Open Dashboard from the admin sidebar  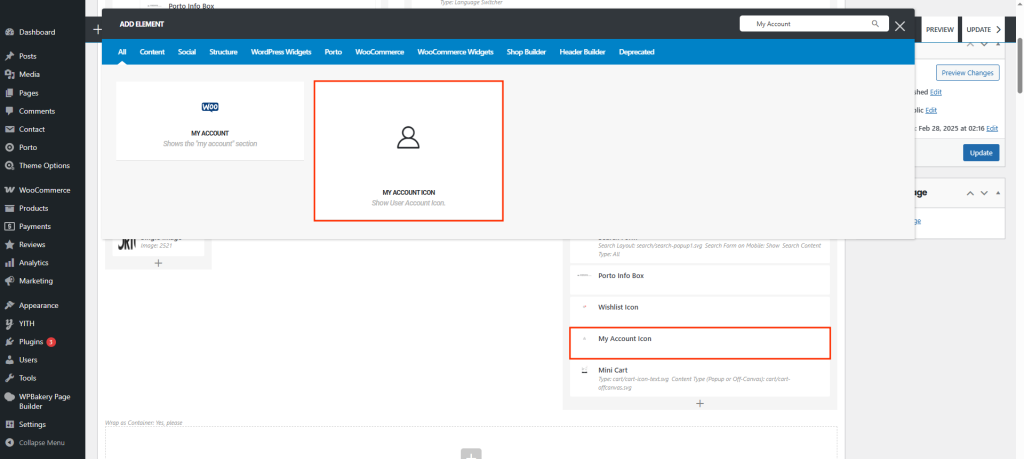point(37,32)
